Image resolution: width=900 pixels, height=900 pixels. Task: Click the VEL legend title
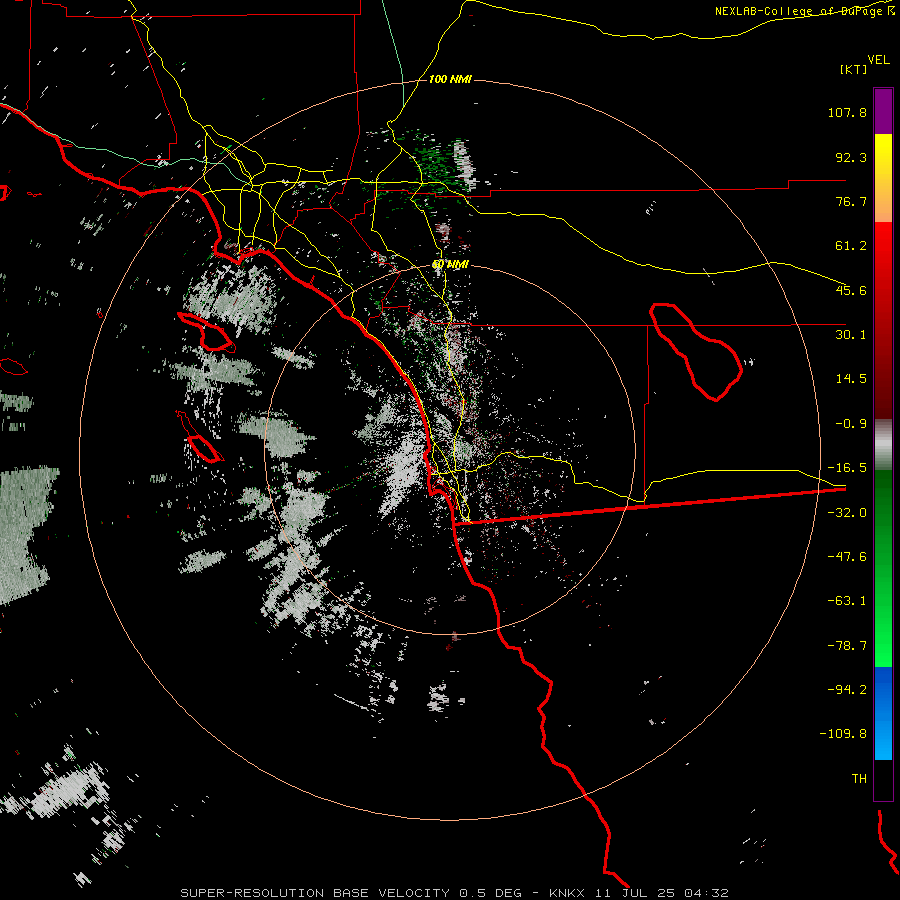(878, 60)
